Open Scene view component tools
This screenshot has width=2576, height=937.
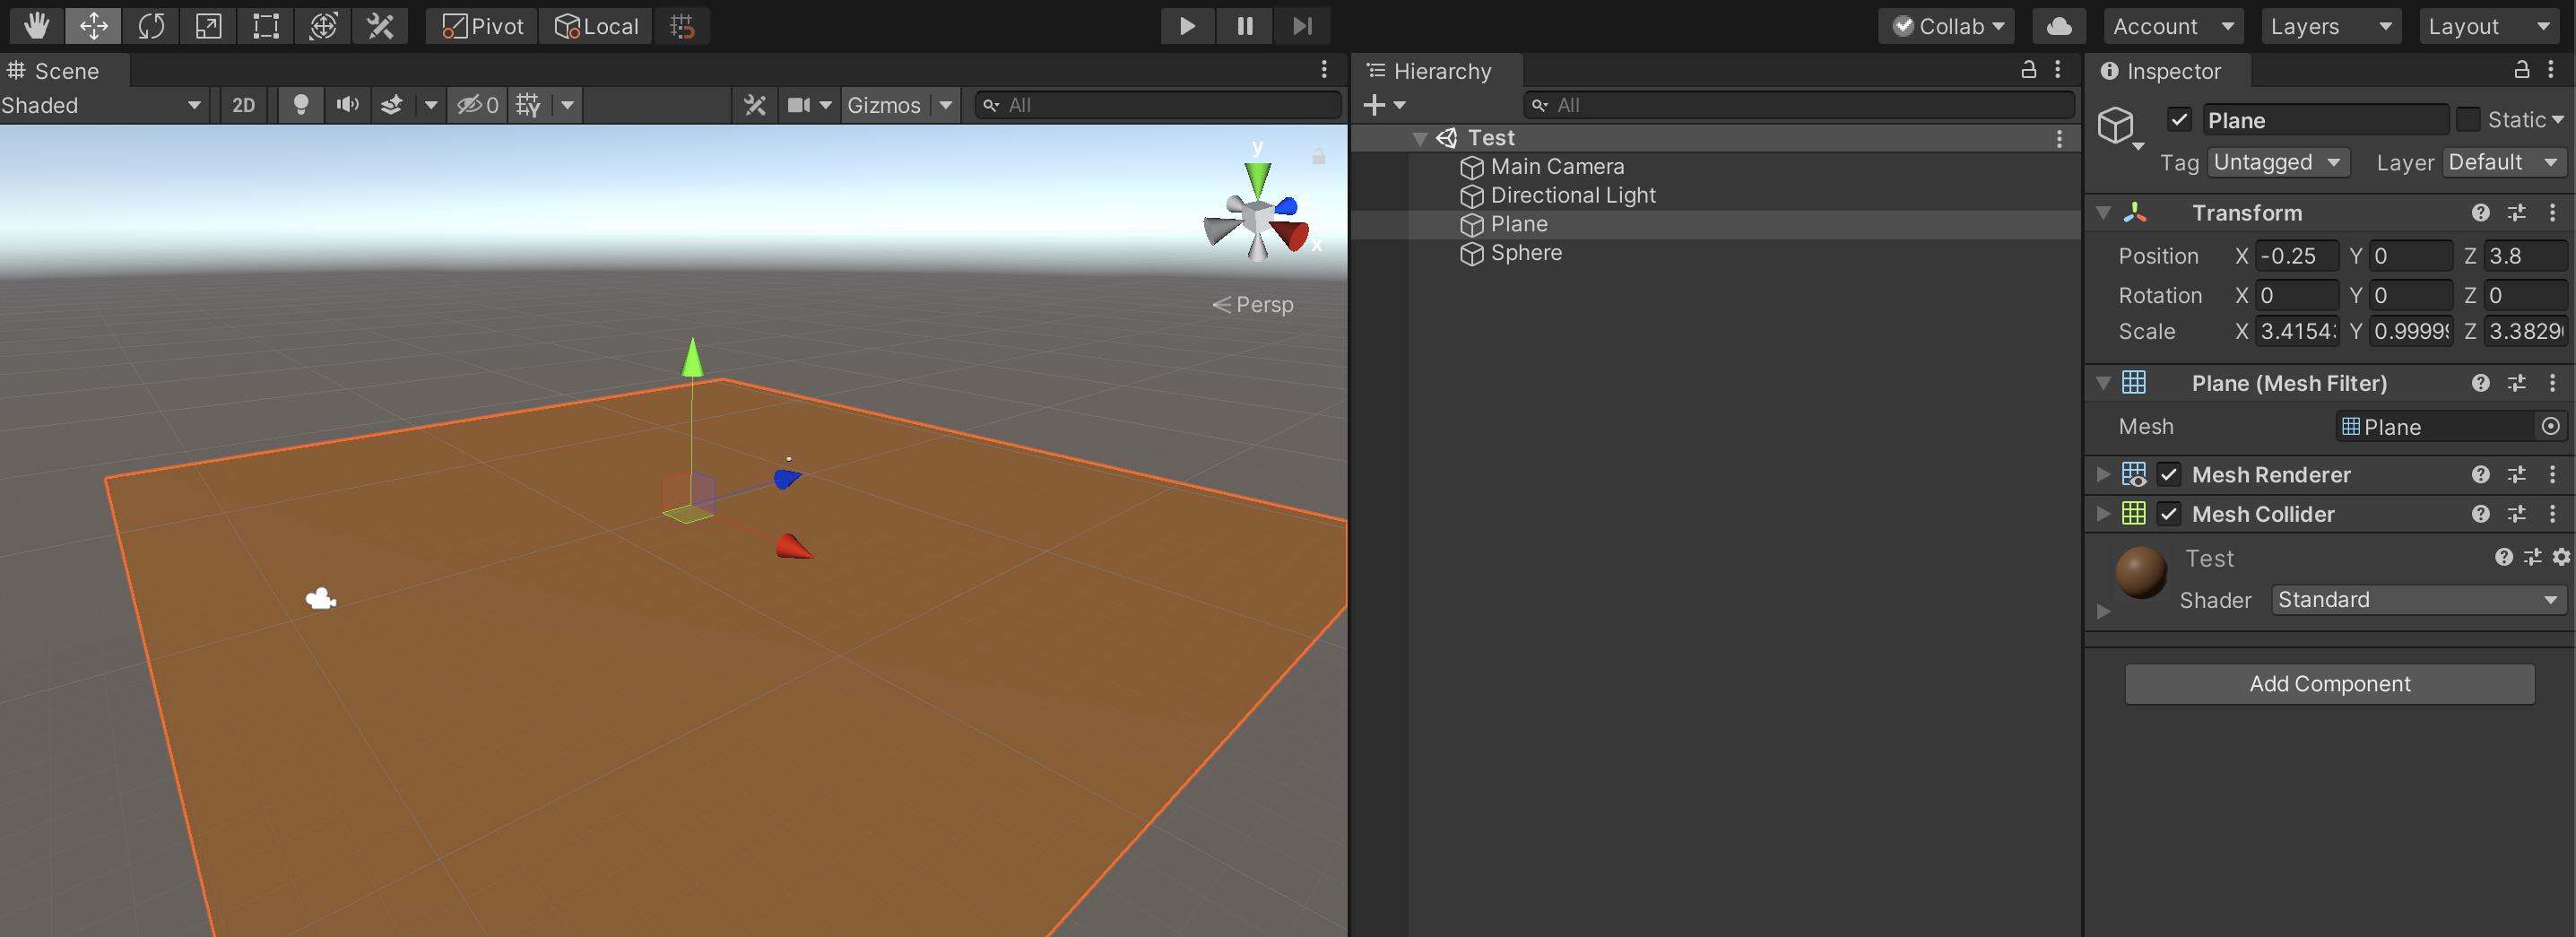click(x=755, y=105)
